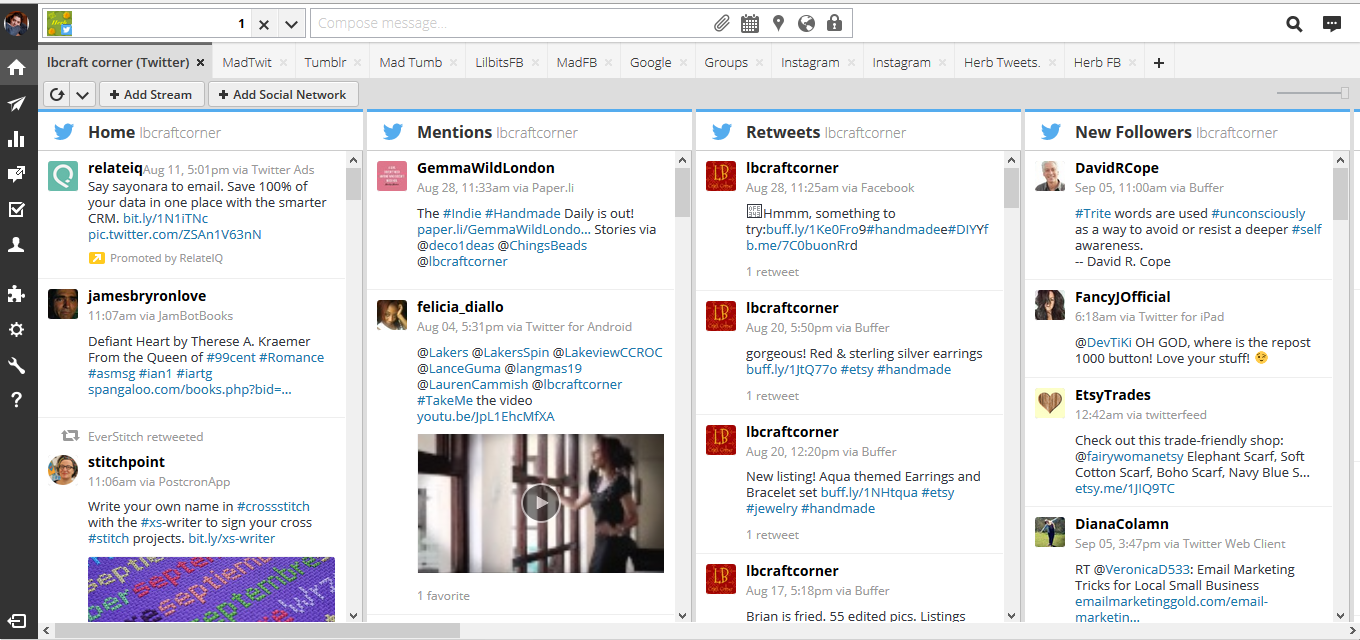This screenshot has height=640, width=1360.
Task: Switch to the MadTwit tab
Action: click(247, 62)
